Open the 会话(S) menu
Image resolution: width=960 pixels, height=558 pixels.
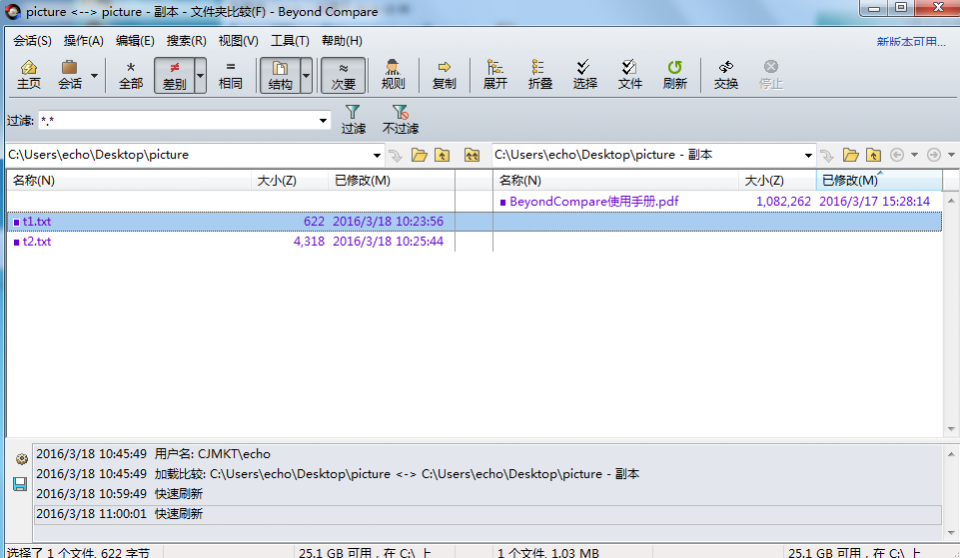[x=32, y=41]
